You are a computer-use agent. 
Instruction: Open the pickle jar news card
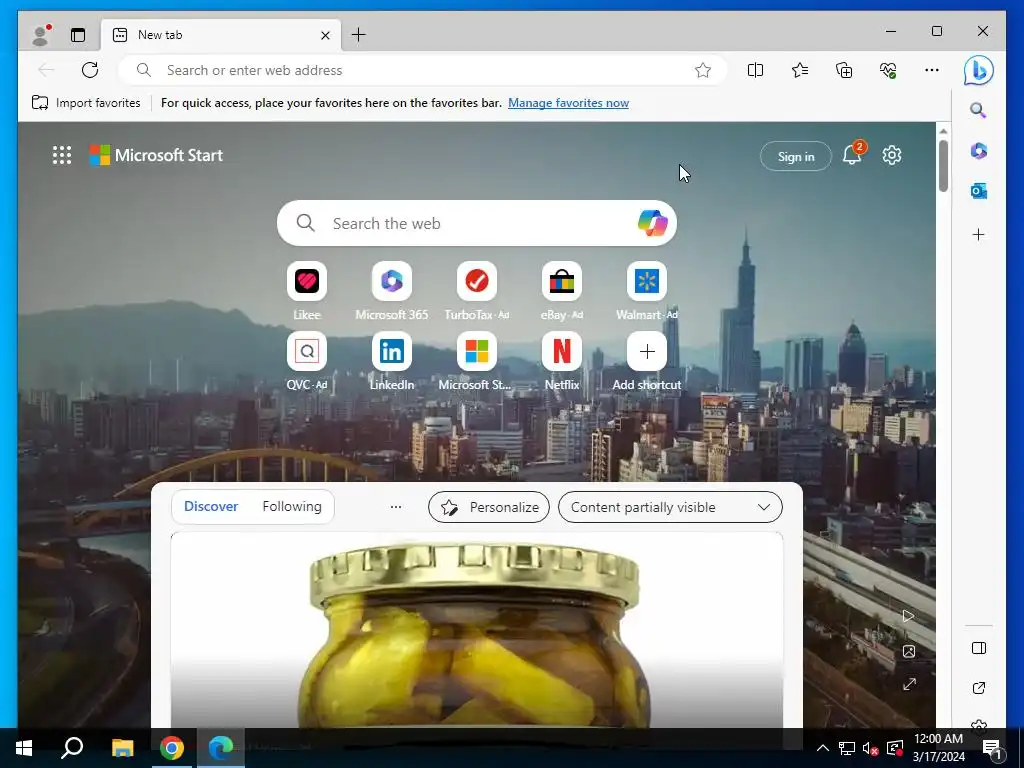[x=477, y=630]
